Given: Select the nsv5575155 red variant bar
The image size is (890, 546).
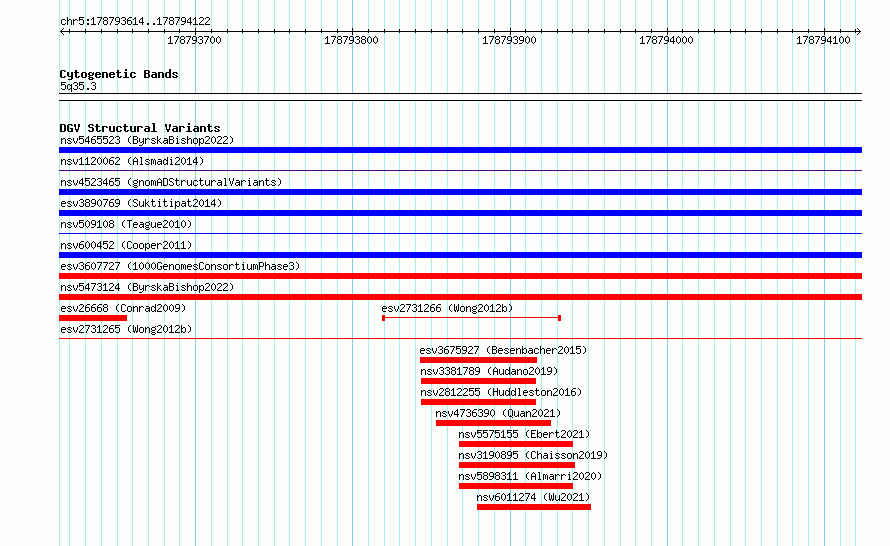Looking at the screenshot, I should (x=516, y=444).
